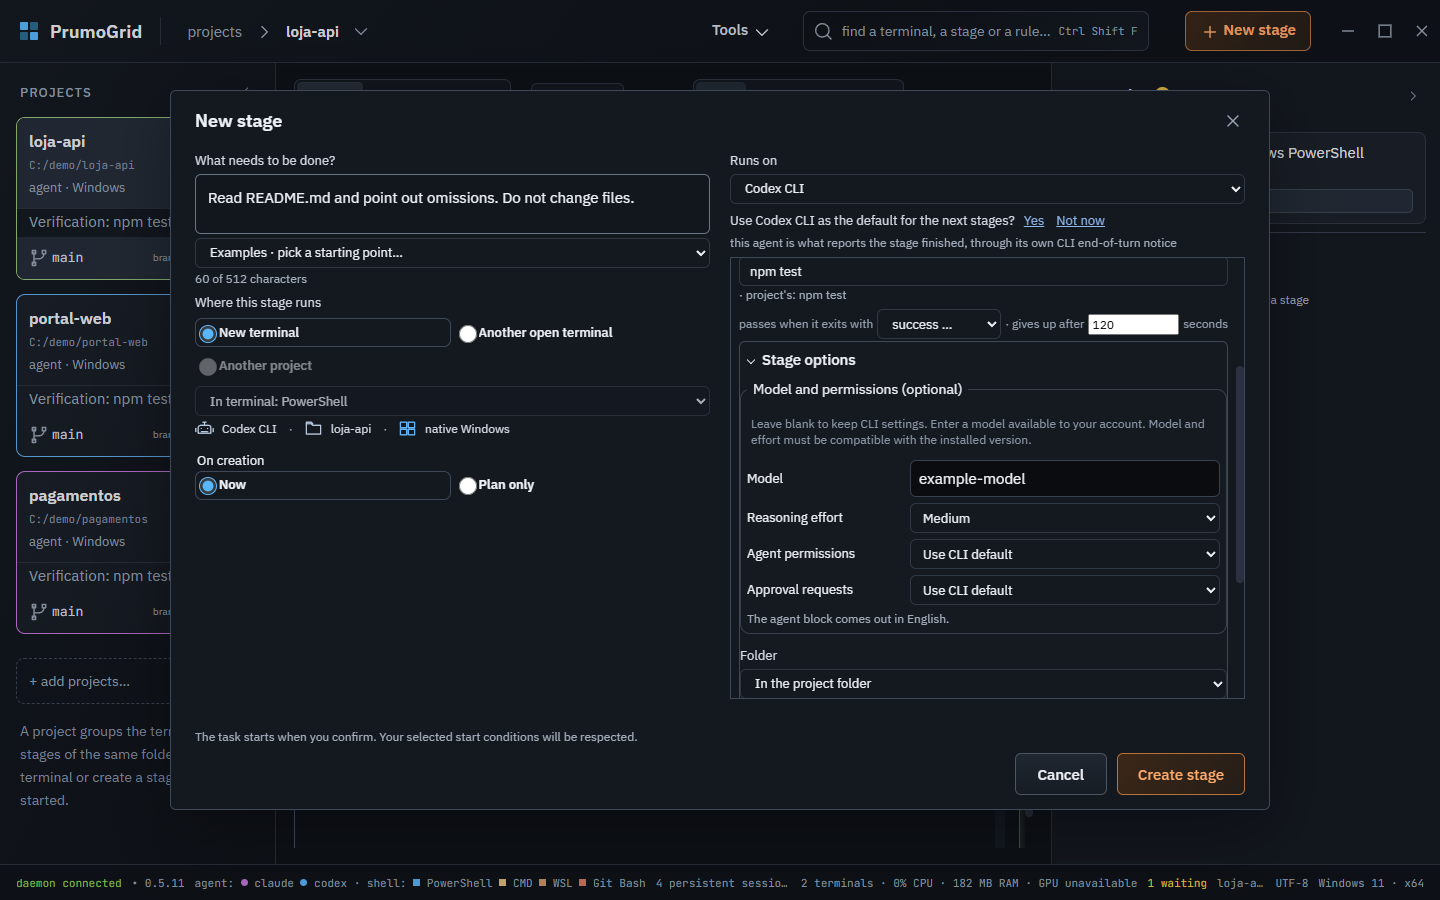
Task: Click the Cancel button
Action: point(1061,774)
